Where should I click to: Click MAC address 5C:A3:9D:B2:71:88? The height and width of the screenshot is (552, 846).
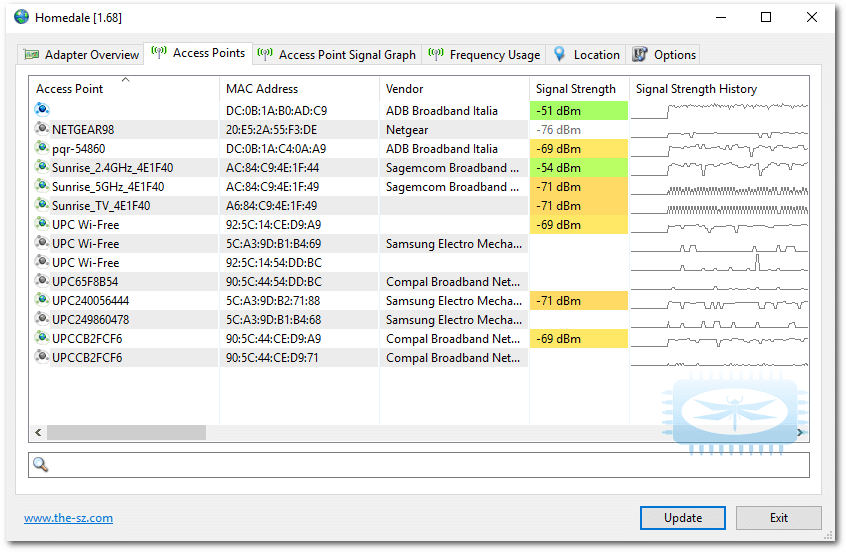[x=273, y=301]
